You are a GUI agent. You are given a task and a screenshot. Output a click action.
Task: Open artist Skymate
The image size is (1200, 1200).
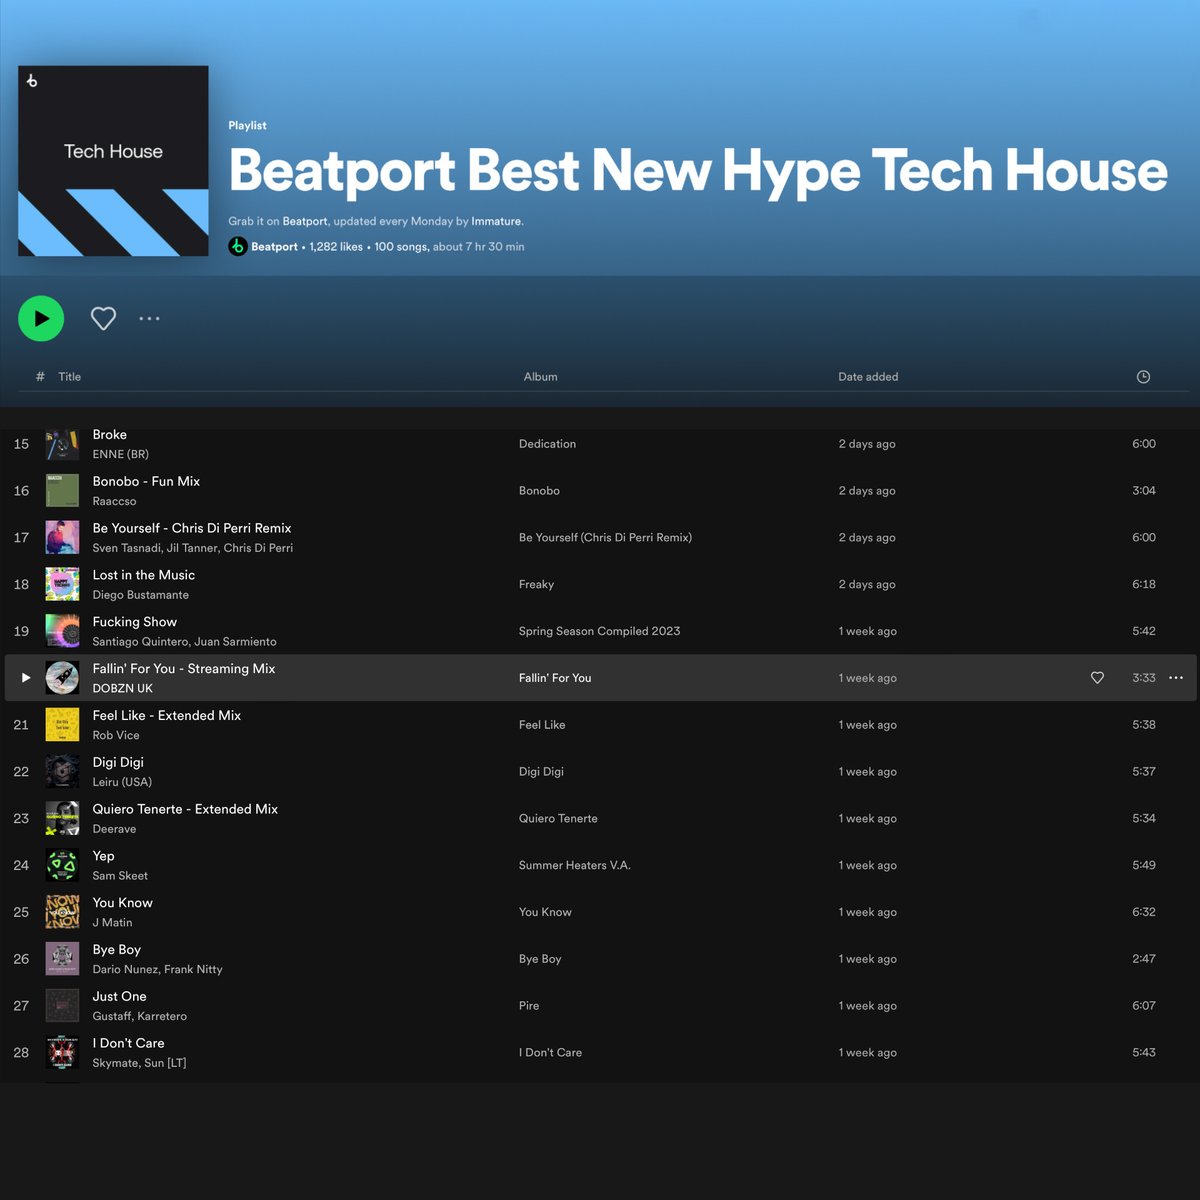115,1063
